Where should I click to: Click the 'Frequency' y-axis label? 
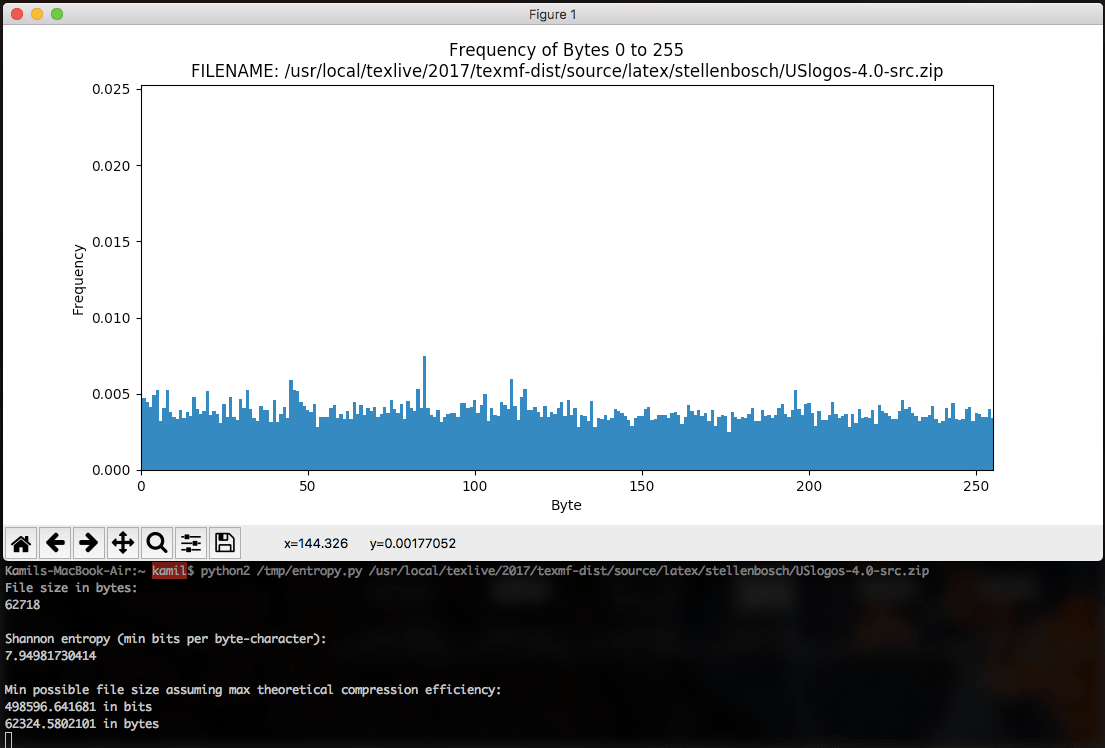coord(78,279)
